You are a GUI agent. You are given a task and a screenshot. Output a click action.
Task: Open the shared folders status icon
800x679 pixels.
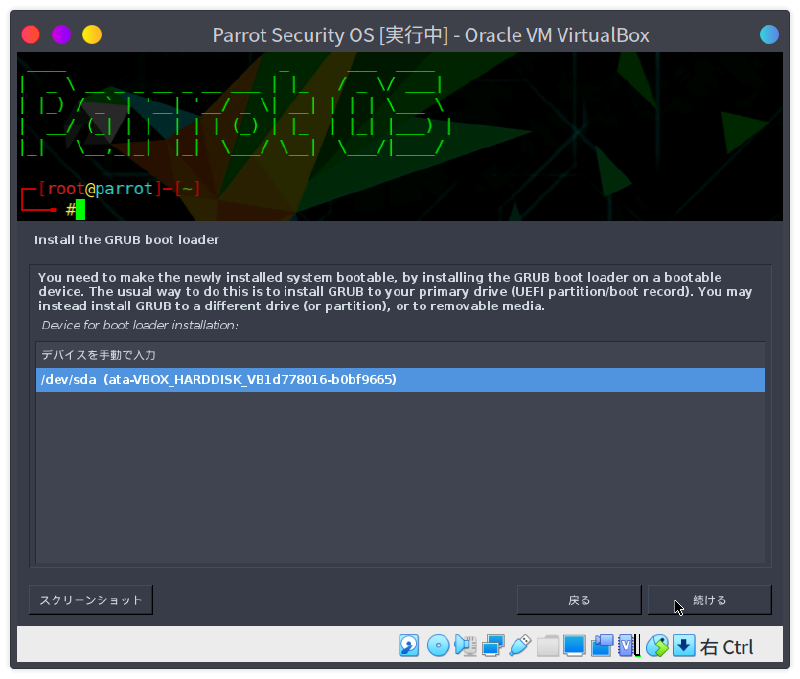547,645
